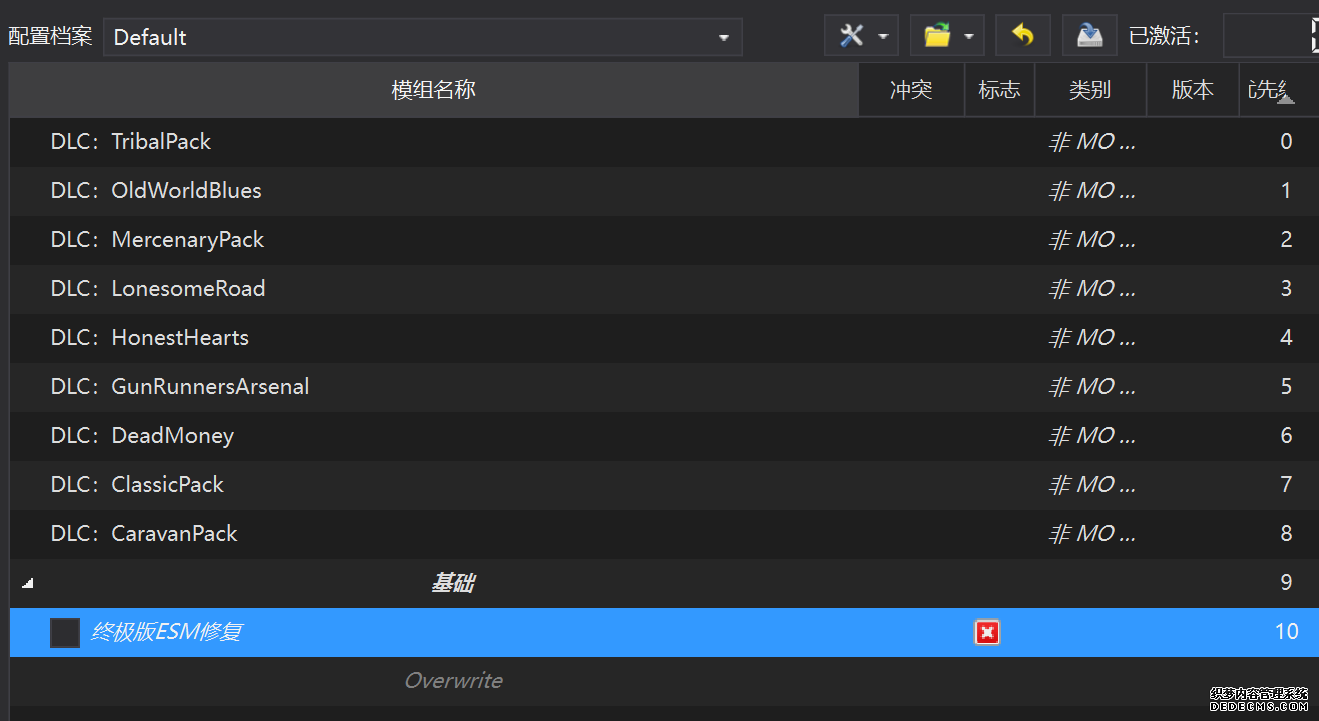Expand the dropdown arrow beside the folder icon

point(969,37)
